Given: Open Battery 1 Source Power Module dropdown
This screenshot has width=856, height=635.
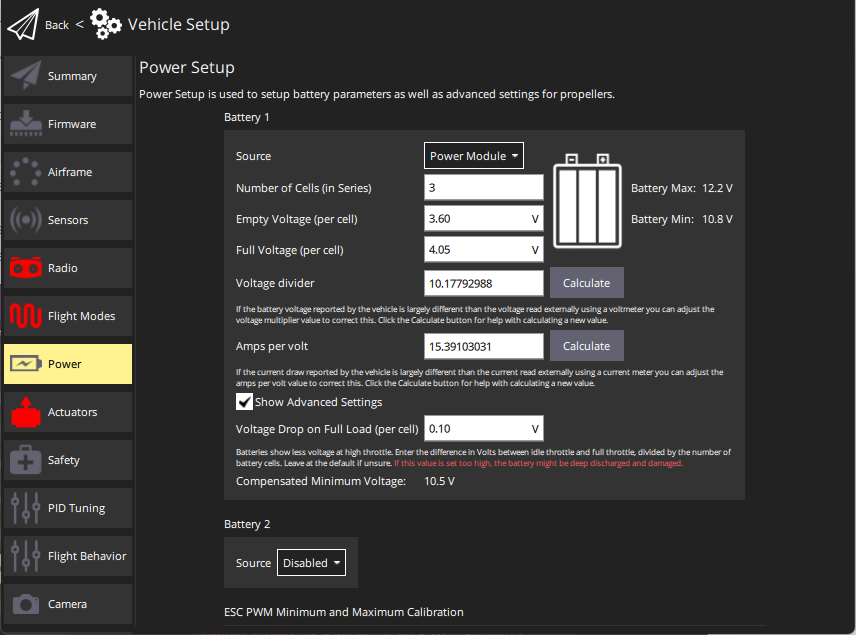Looking at the screenshot, I should (x=474, y=156).
